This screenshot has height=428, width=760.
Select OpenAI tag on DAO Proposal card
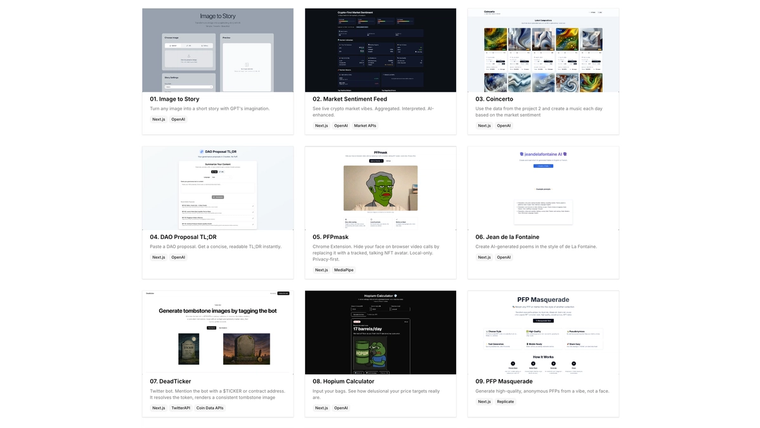(178, 257)
